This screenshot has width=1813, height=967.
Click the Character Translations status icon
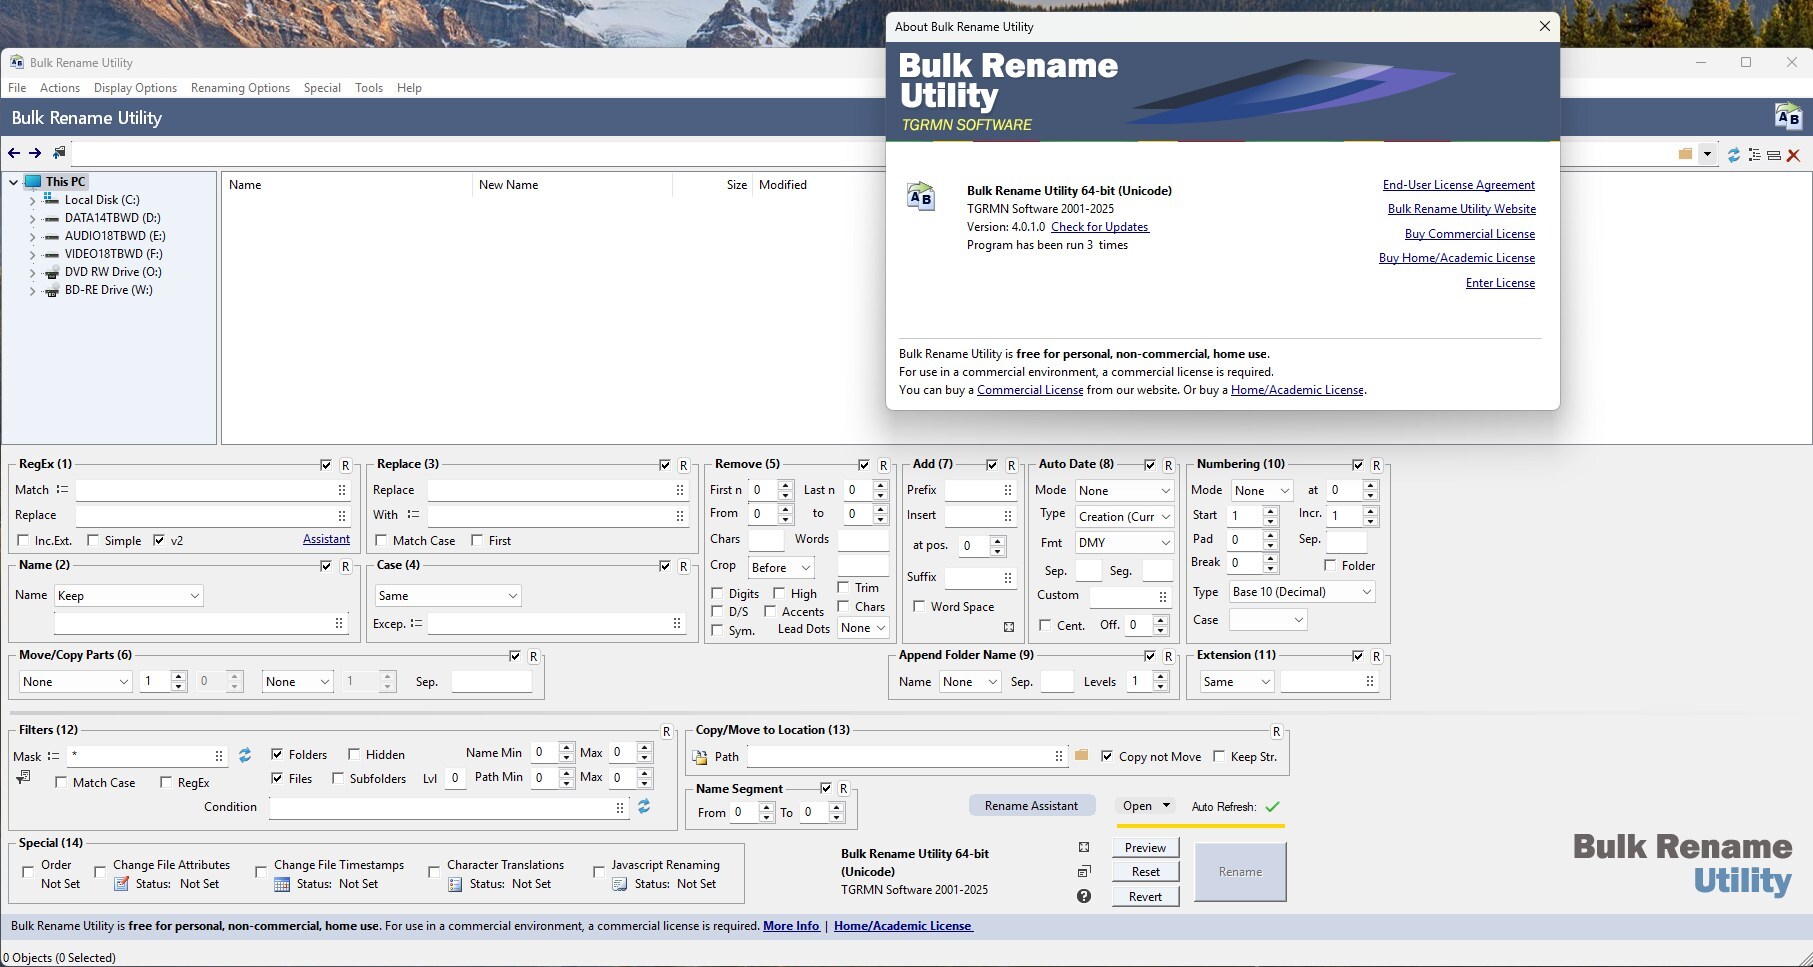pos(455,884)
